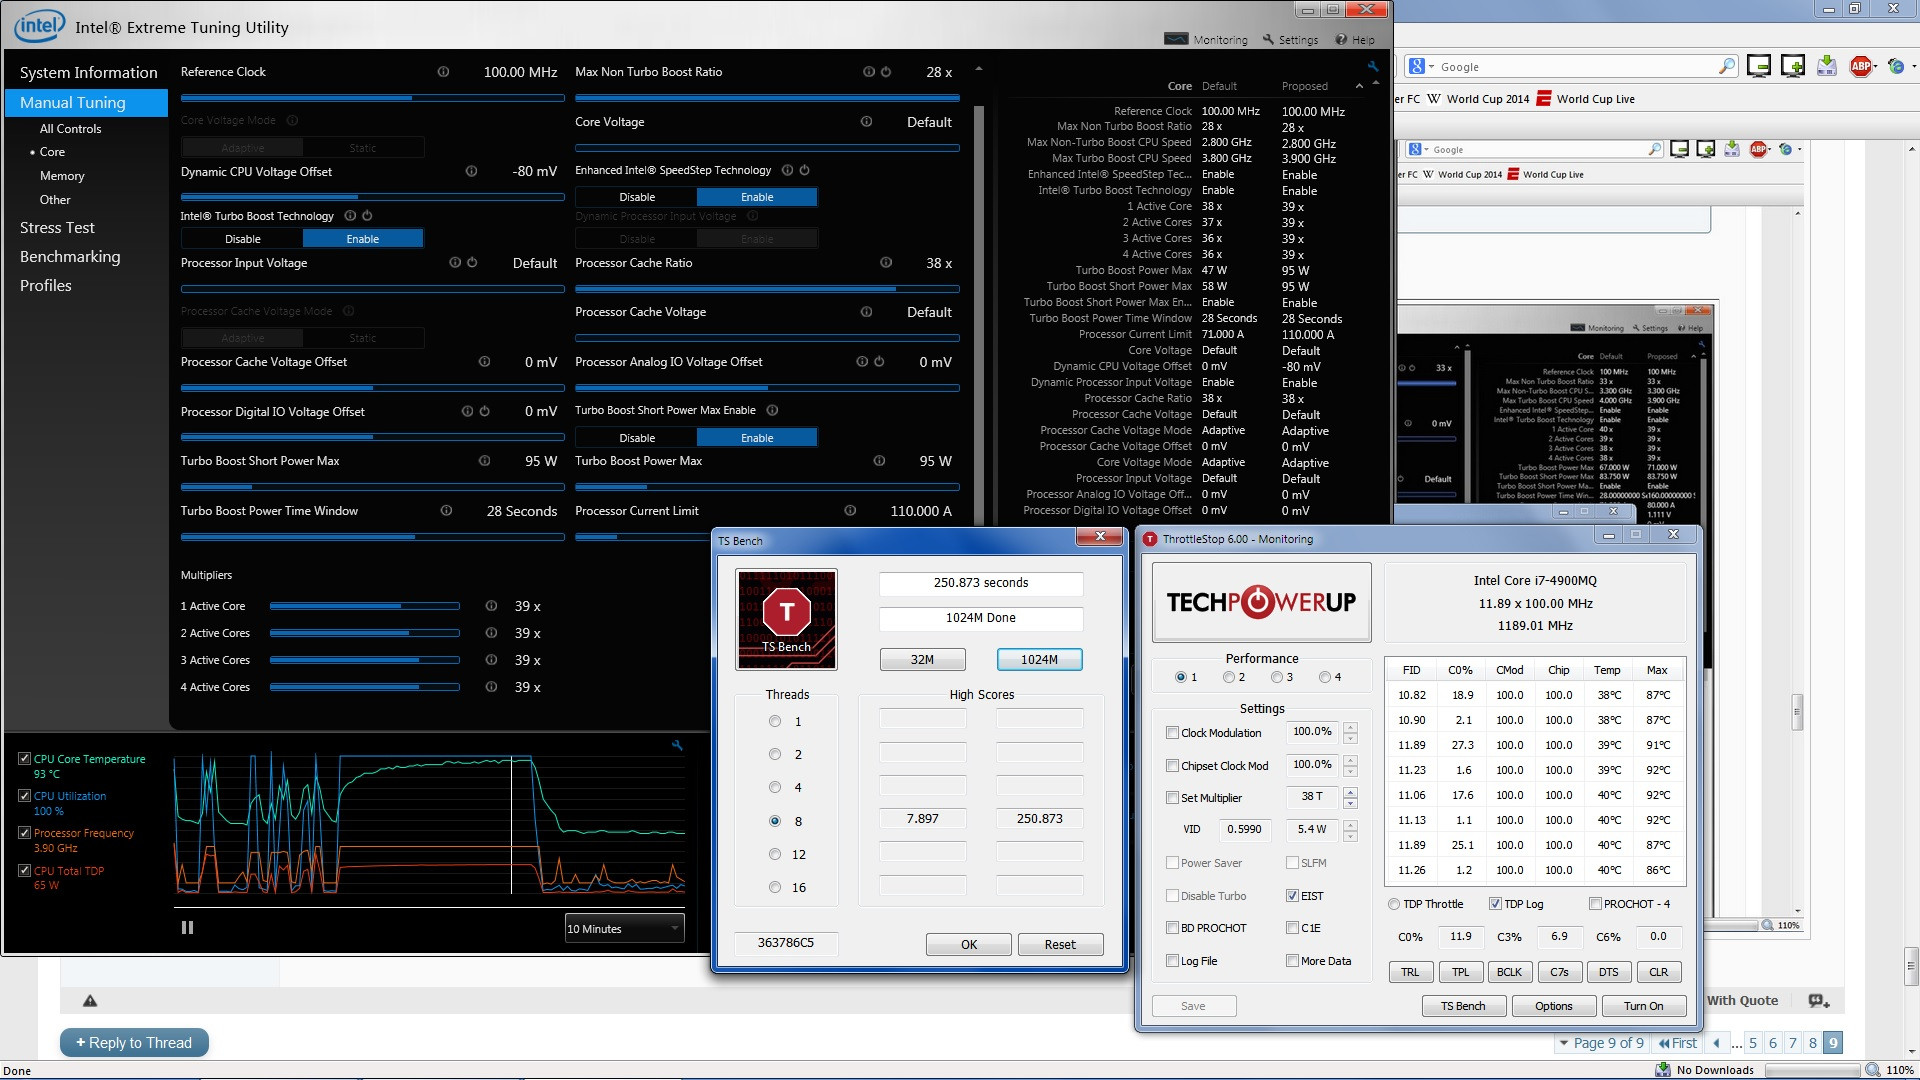
Task: Click the green download arrow icon in browser toolbar
Action: pos(1827,67)
